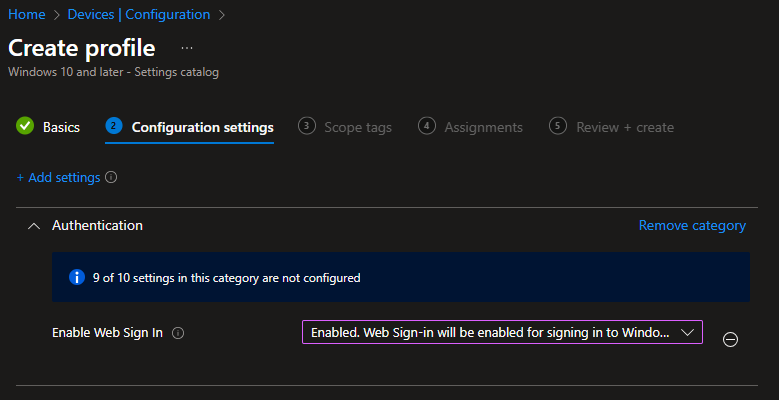Click the info icon next to Add settings
Image resolution: width=779 pixels, height=400 pixels.
click(111, 177)
